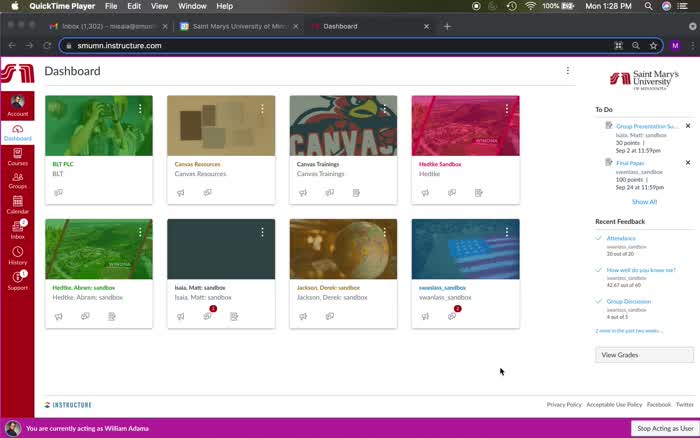Dismiss Group Presentation to-do item
This screenshot has width=700, height=438.
click(x=688, y=126)
